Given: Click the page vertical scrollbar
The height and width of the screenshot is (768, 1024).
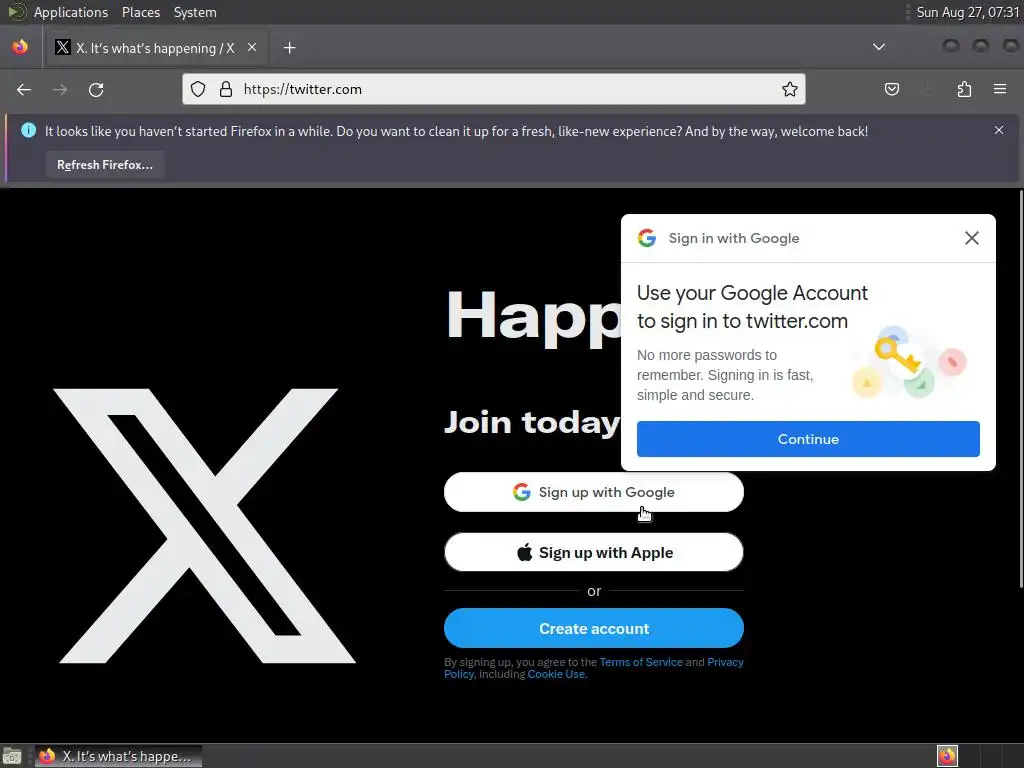Looking at the screenshot, I should tap(1021, 389).
